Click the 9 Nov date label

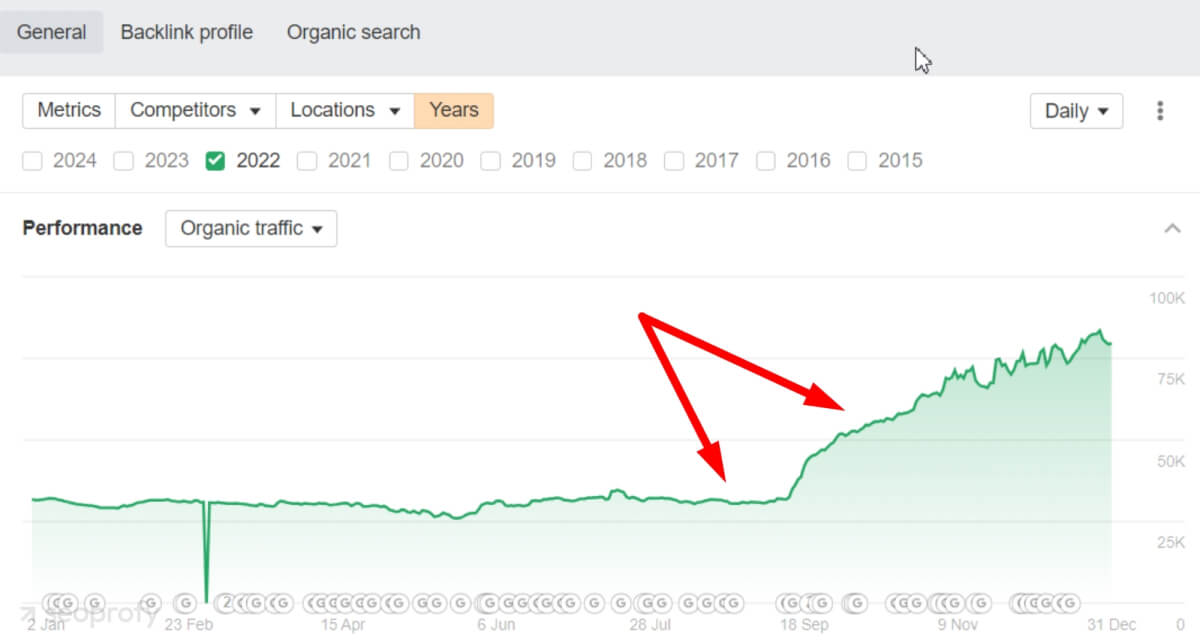click(956, 625)
